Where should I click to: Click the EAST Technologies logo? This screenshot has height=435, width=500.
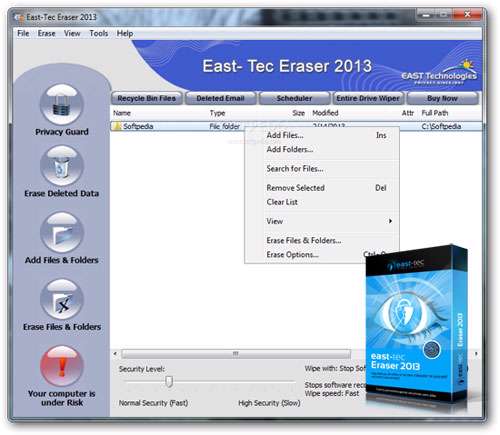tap(439, 73)
